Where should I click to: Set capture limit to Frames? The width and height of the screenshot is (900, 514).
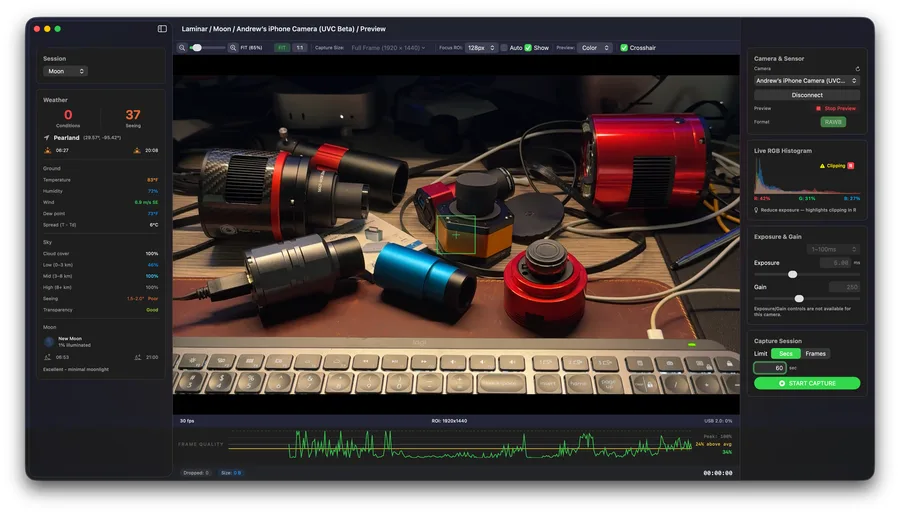pyautogui.click(x=815, y=353)
